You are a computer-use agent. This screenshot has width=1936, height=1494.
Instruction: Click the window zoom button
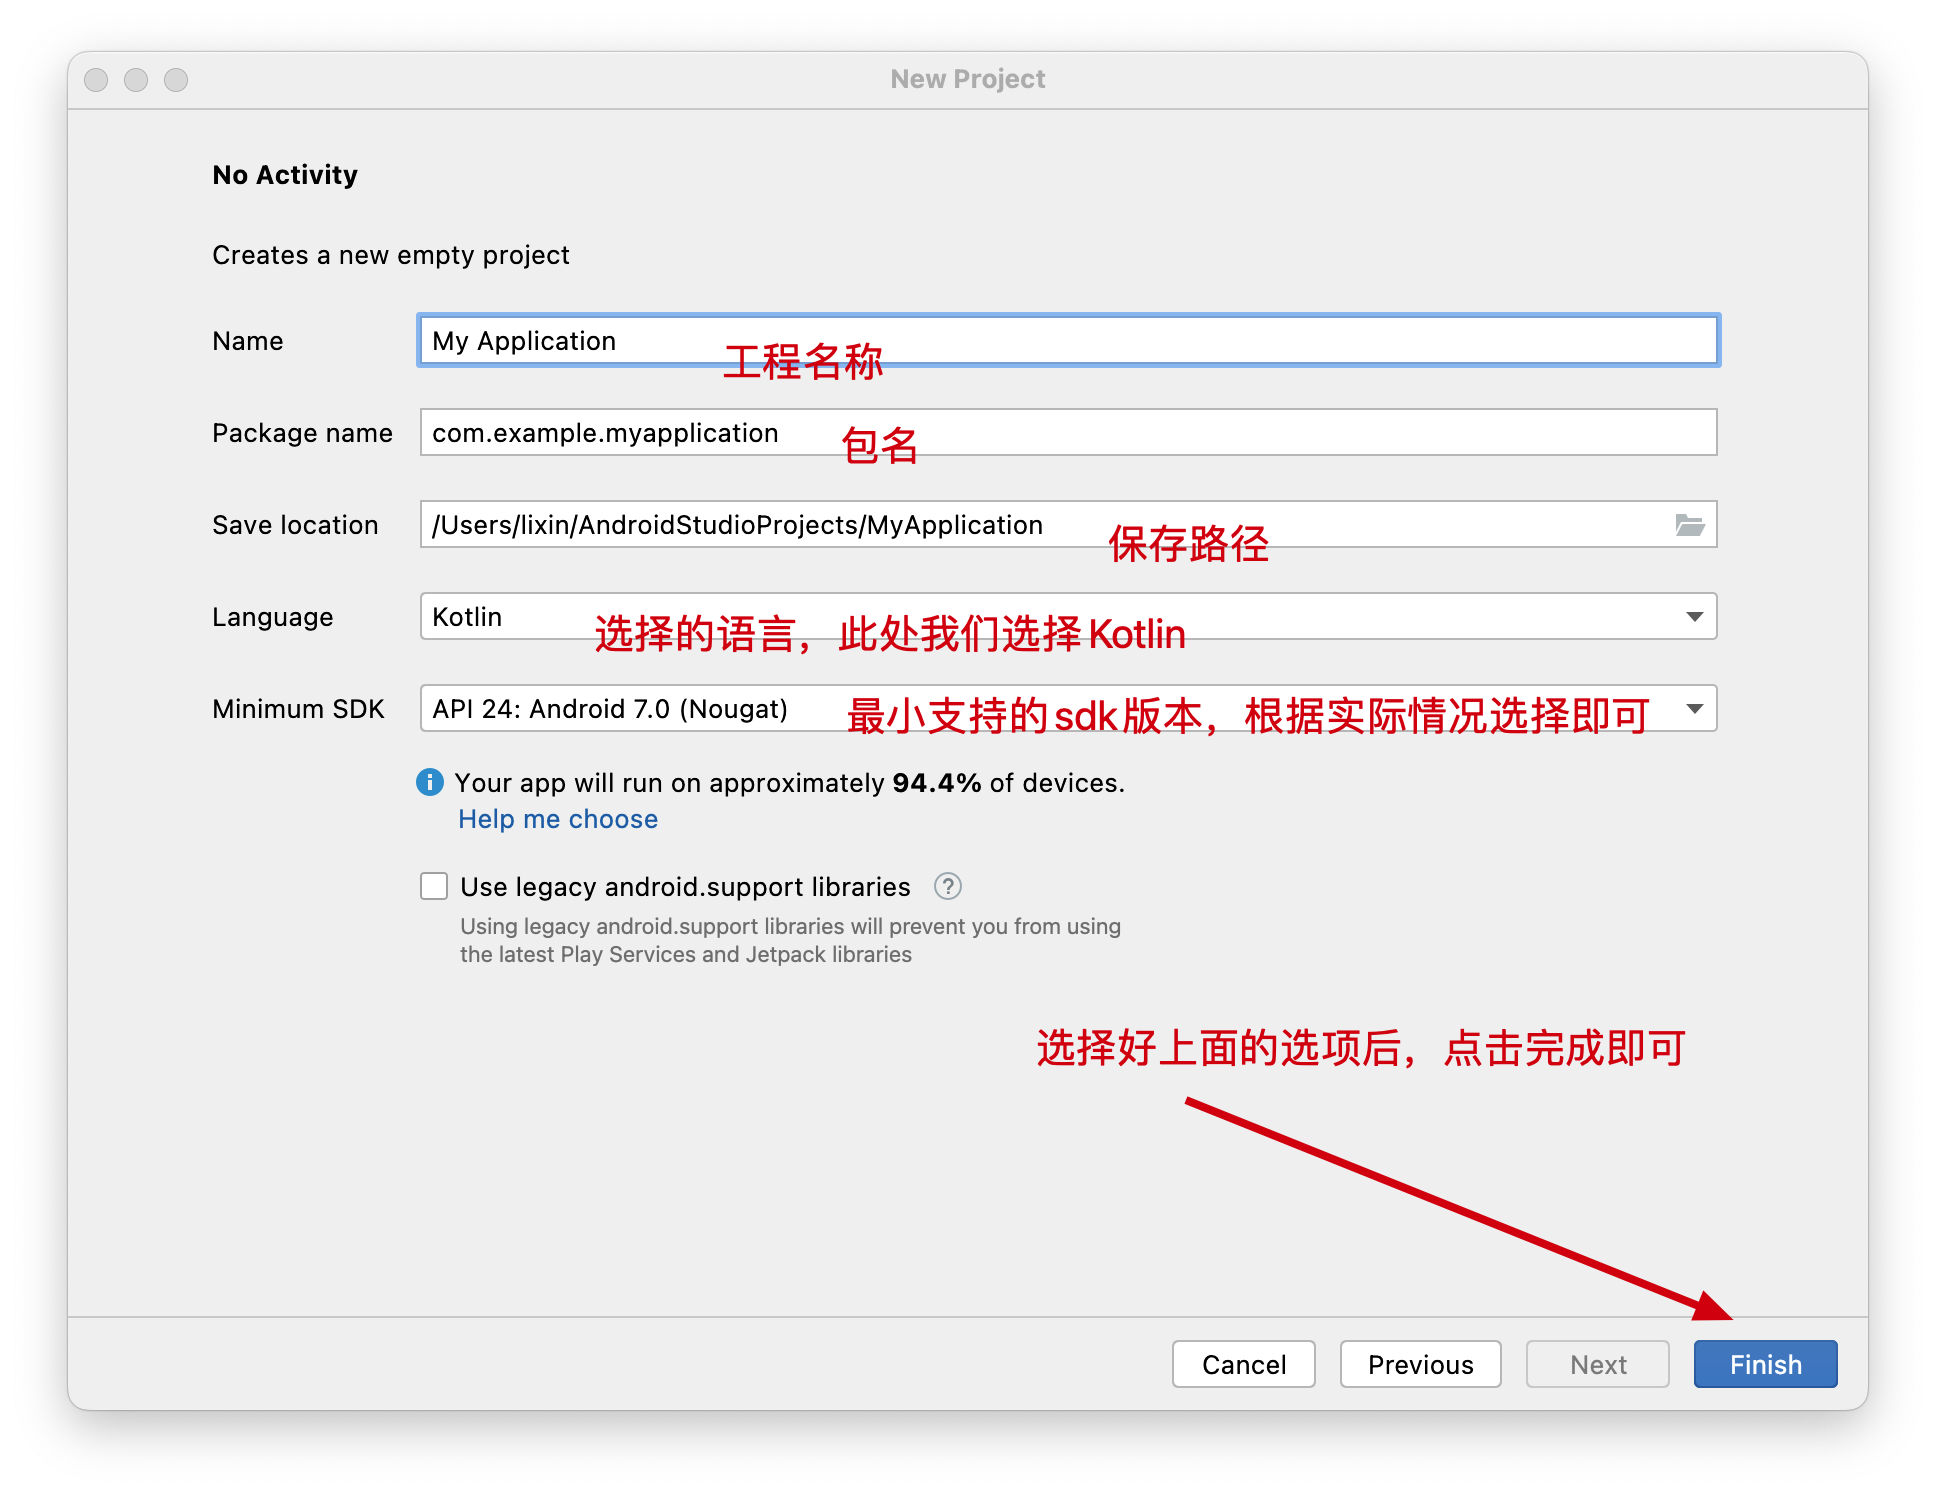(176, 80)
